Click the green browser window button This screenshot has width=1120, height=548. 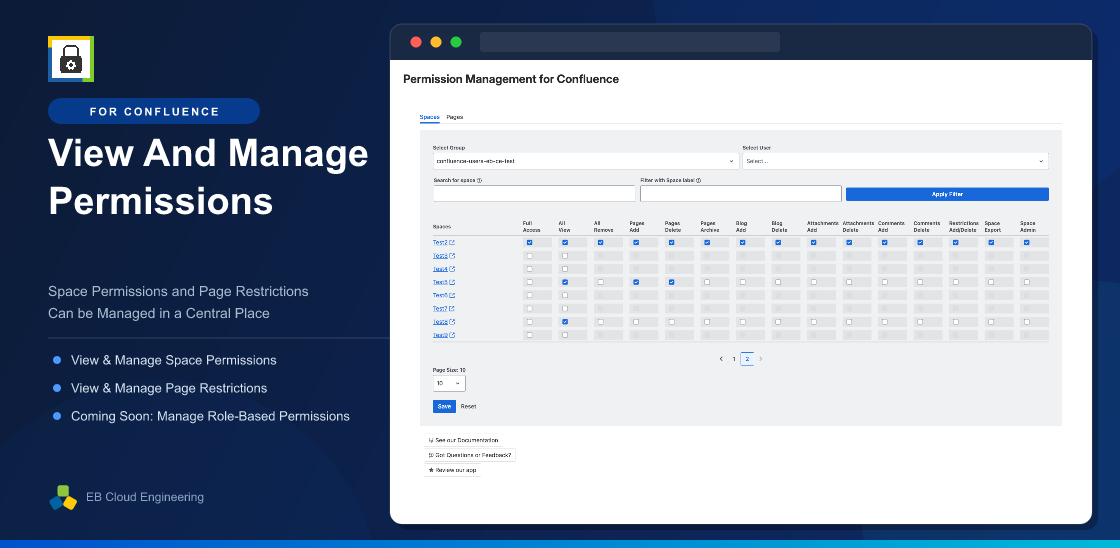[x=456, y=42]
